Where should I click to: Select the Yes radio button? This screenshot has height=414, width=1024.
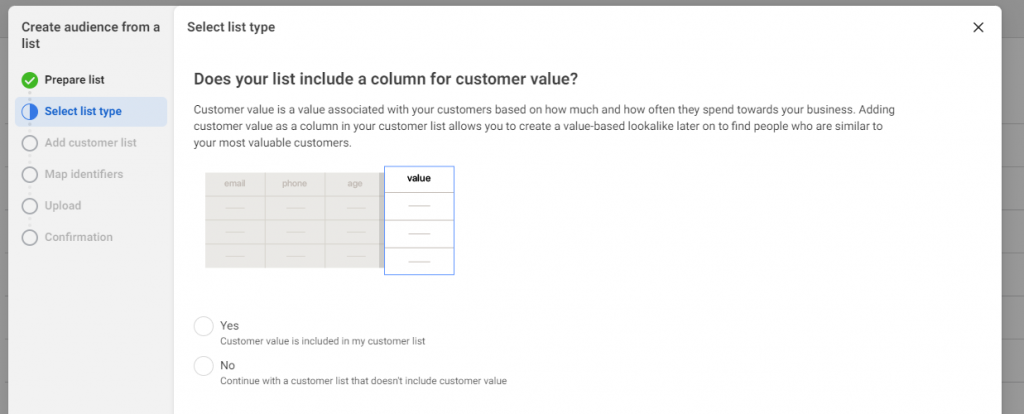204,326
